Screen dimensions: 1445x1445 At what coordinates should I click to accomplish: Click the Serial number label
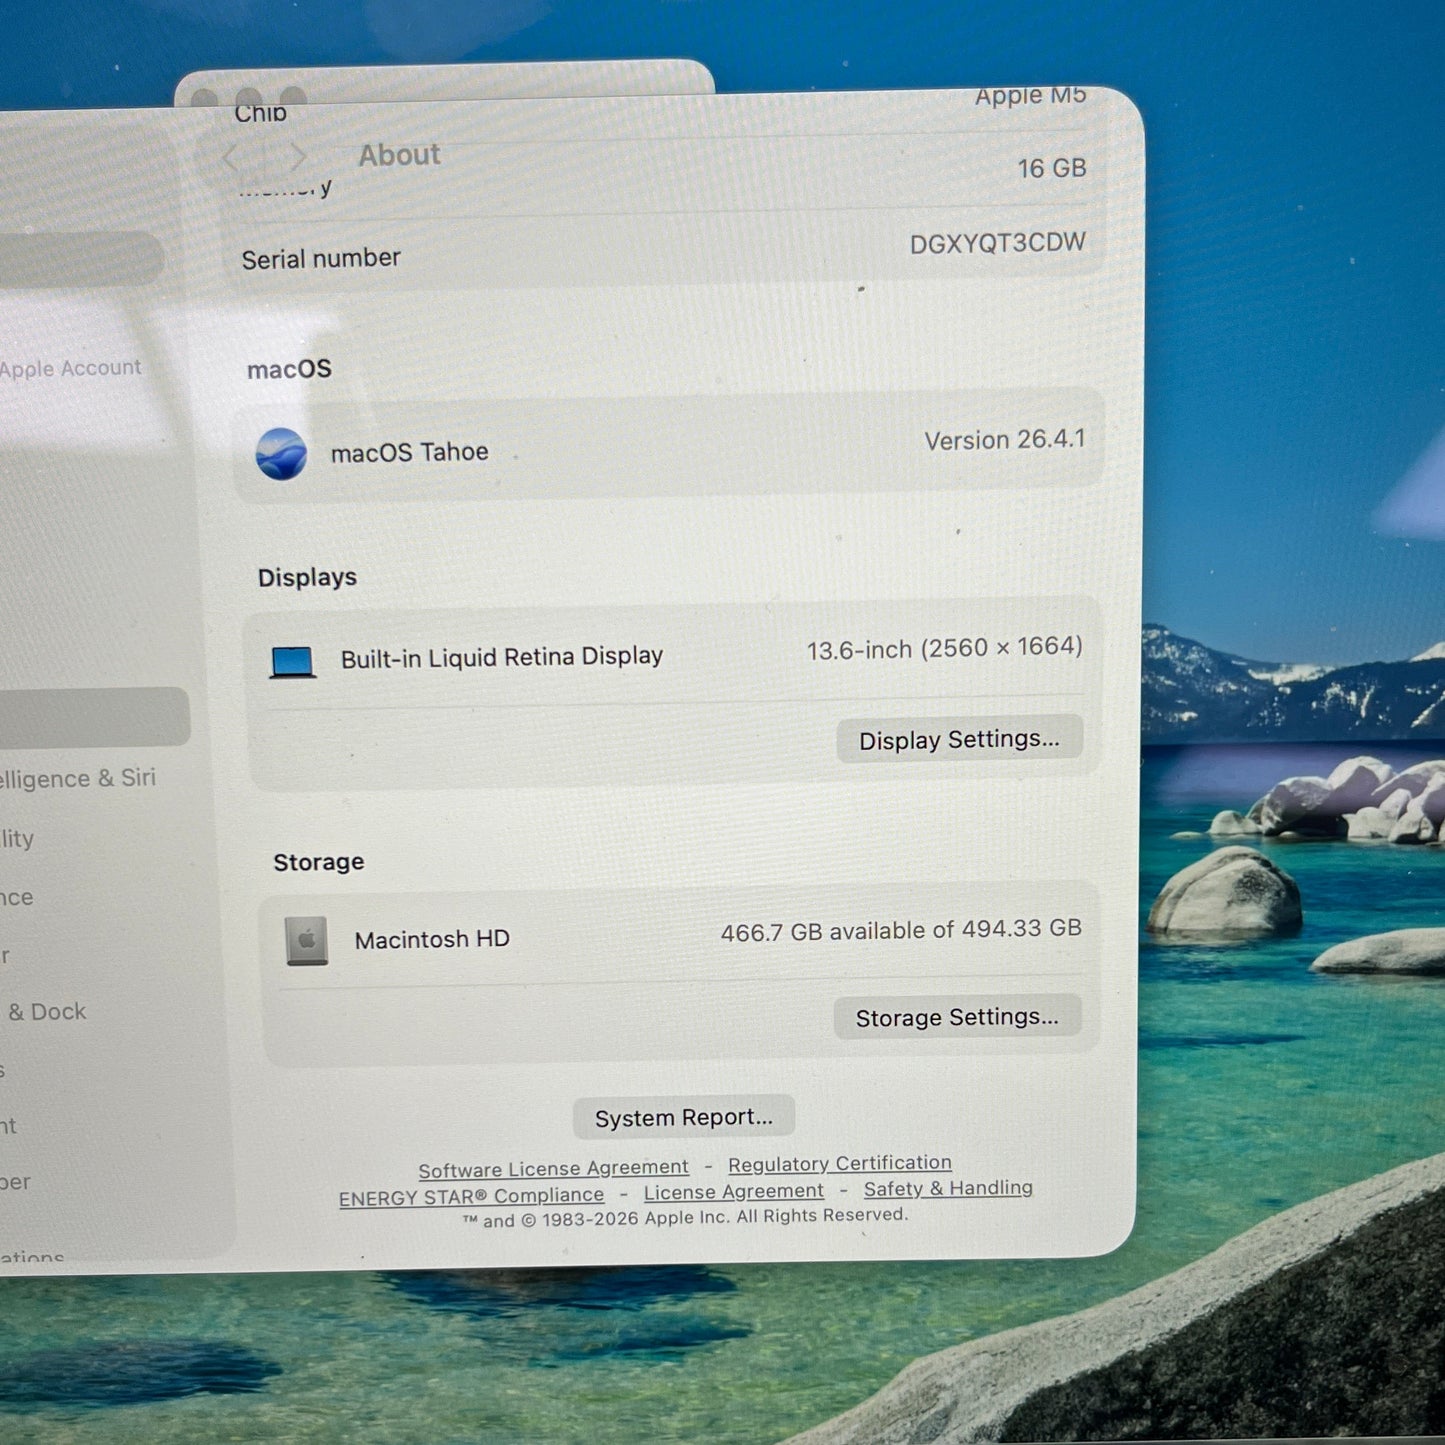pyautogui.click(x=321, y=259)
